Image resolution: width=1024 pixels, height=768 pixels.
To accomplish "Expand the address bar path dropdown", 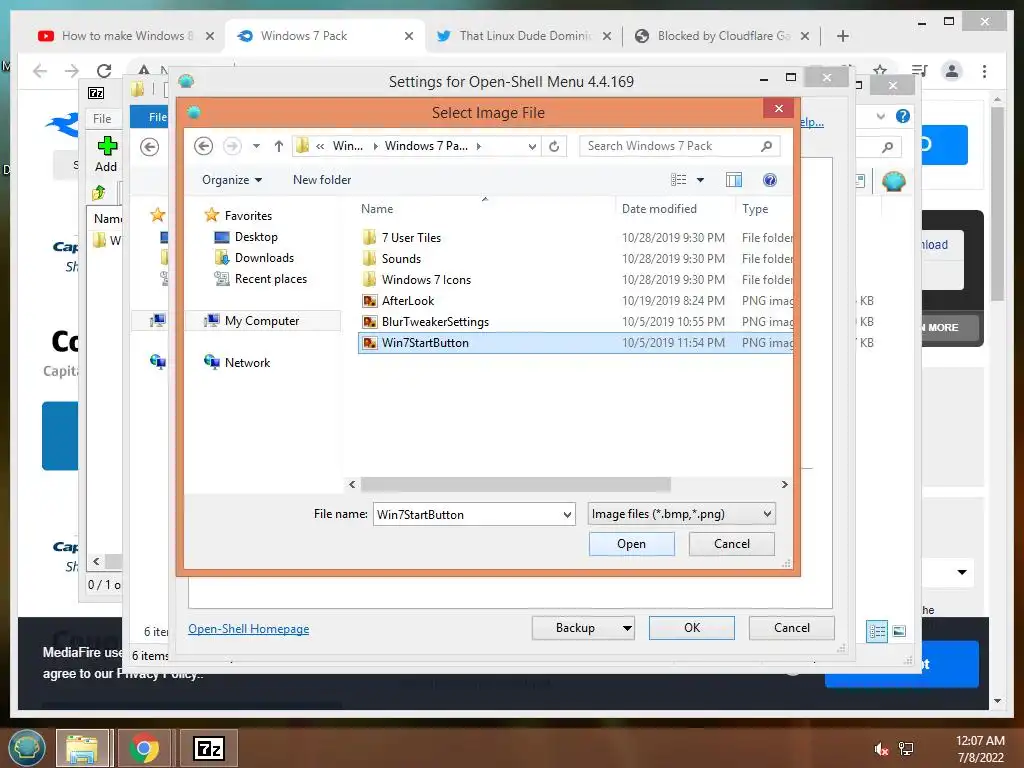I will [532, 146].
